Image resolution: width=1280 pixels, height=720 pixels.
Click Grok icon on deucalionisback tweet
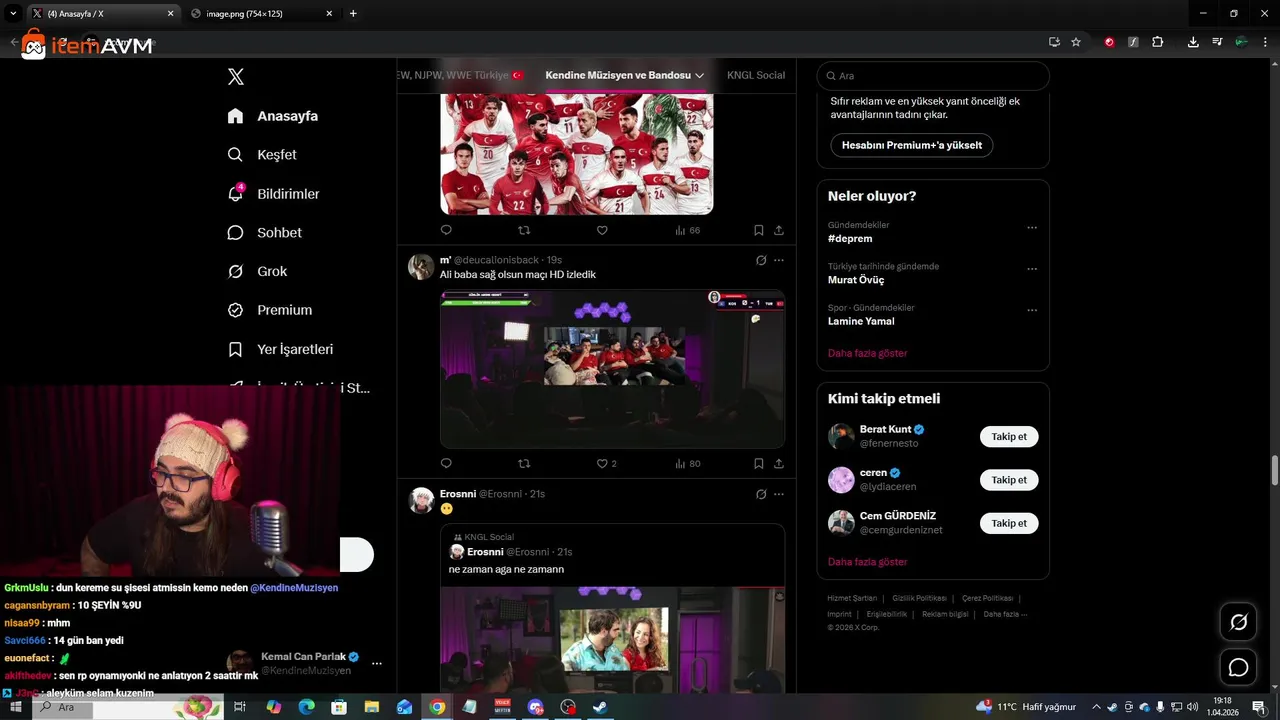[761, 260]
